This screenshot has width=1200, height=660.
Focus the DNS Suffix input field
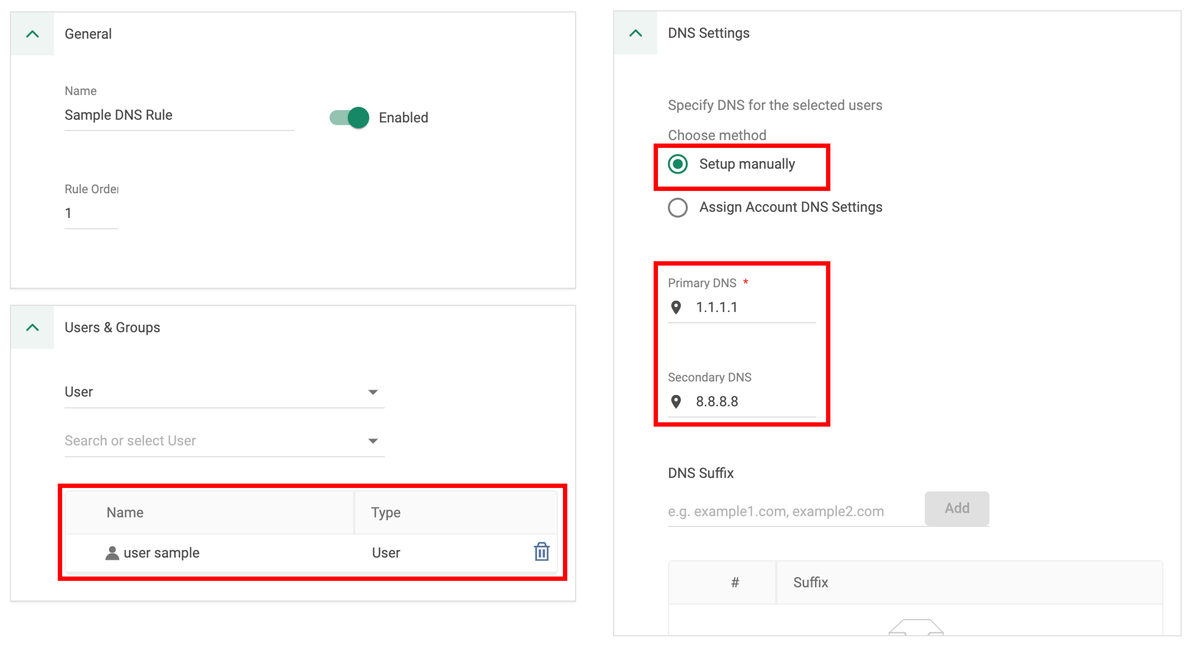pos(795,511)
